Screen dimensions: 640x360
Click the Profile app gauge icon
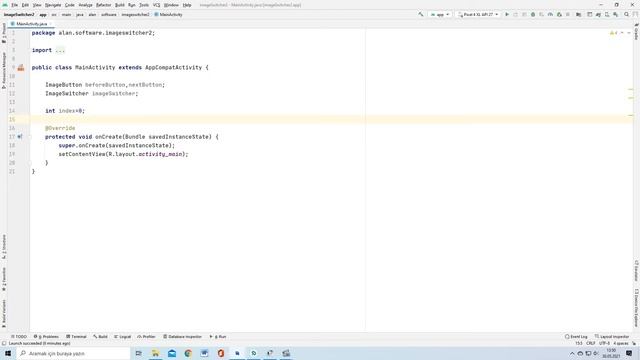[550, 15]
